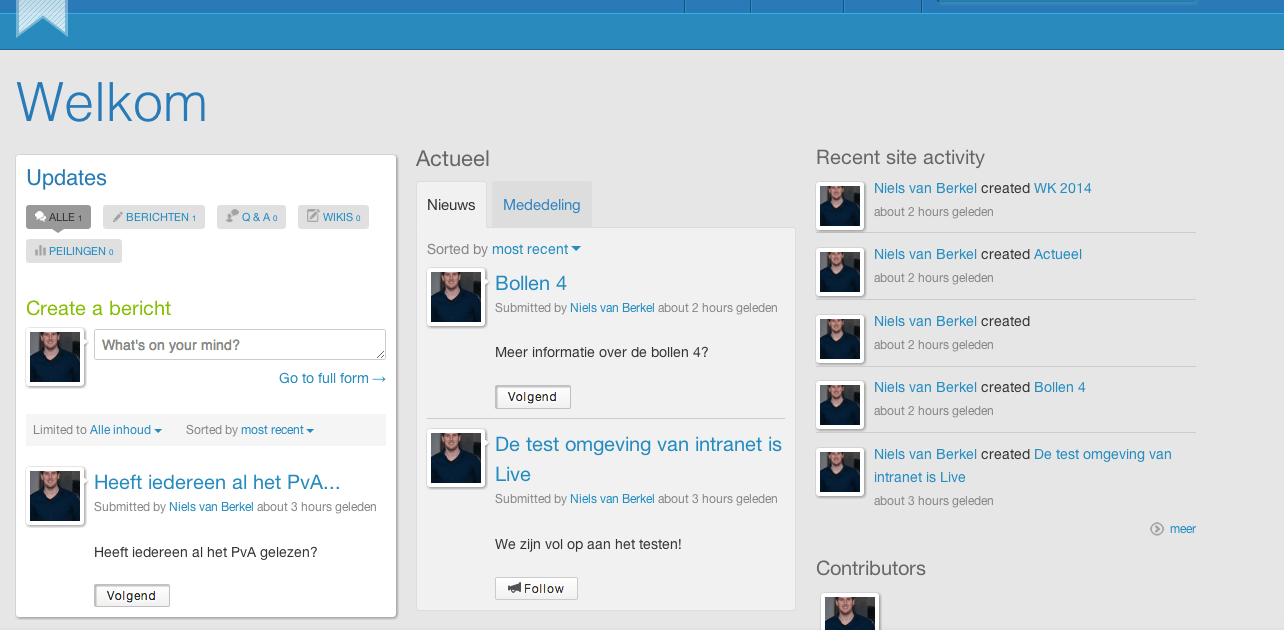Click the megaphone Follow icon
The width and height of the screenshot is (1284, 630).
[515, 588]
